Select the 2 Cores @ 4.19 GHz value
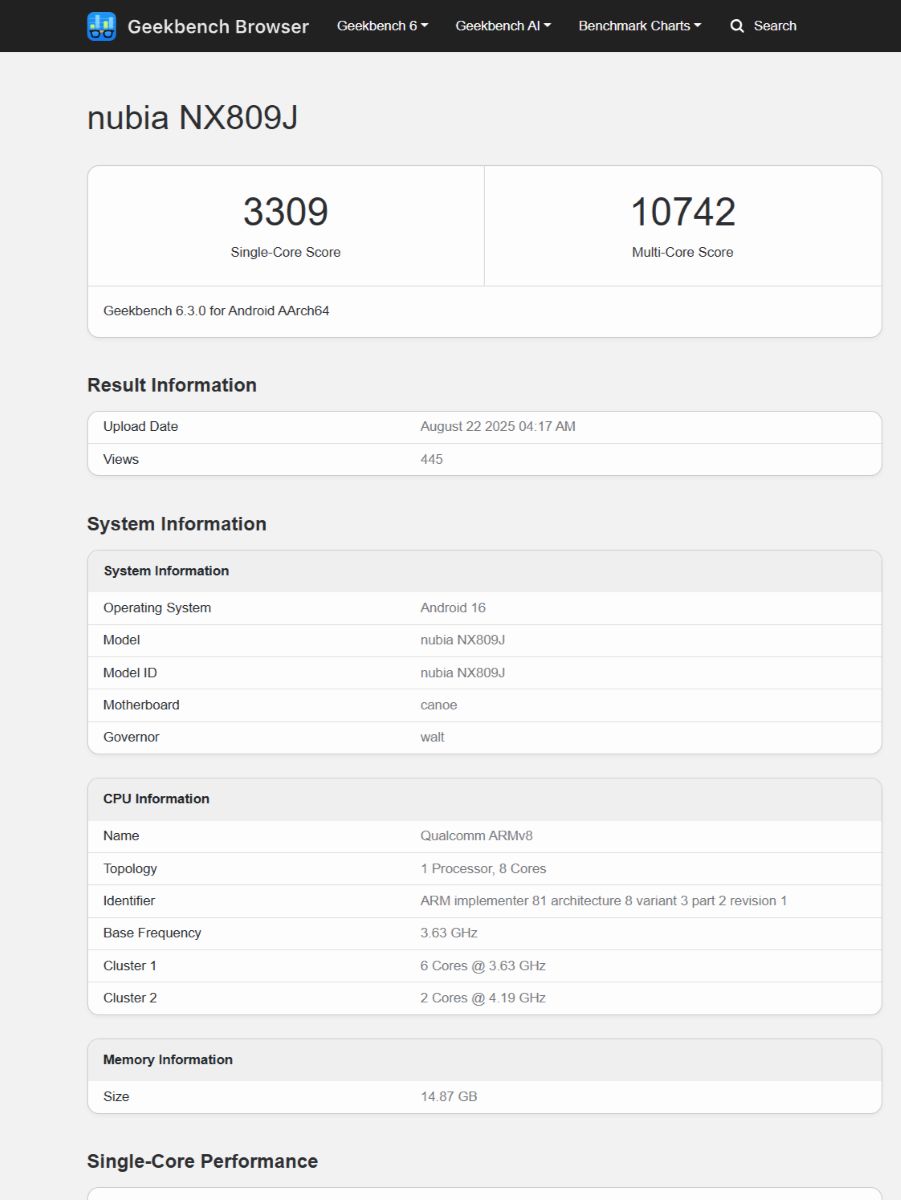 point(483,998)
